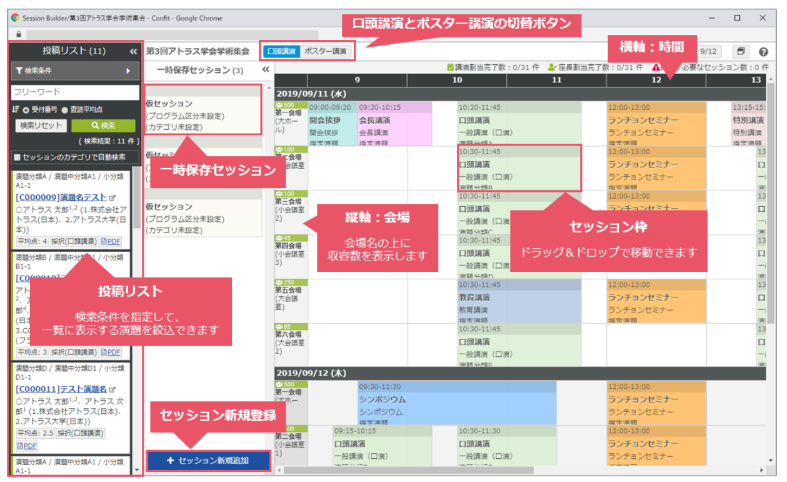This screenshot has height=482, width=787.
Task: Click the green 検索 button
Action: click(x=105, y=125)
